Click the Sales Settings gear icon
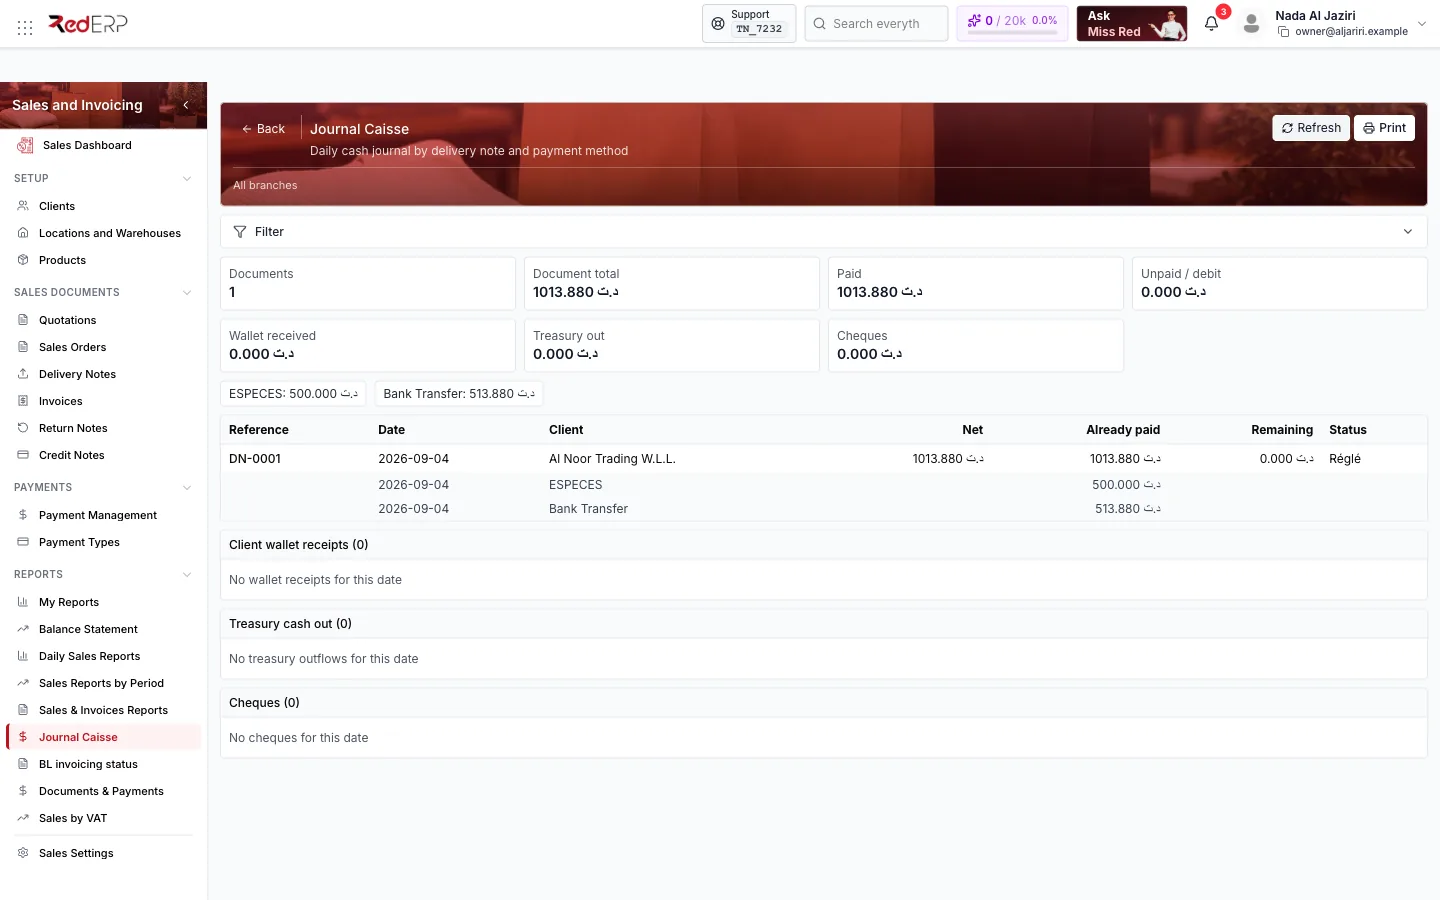Viewport: 1440px width, 900px height. point(23,853)
